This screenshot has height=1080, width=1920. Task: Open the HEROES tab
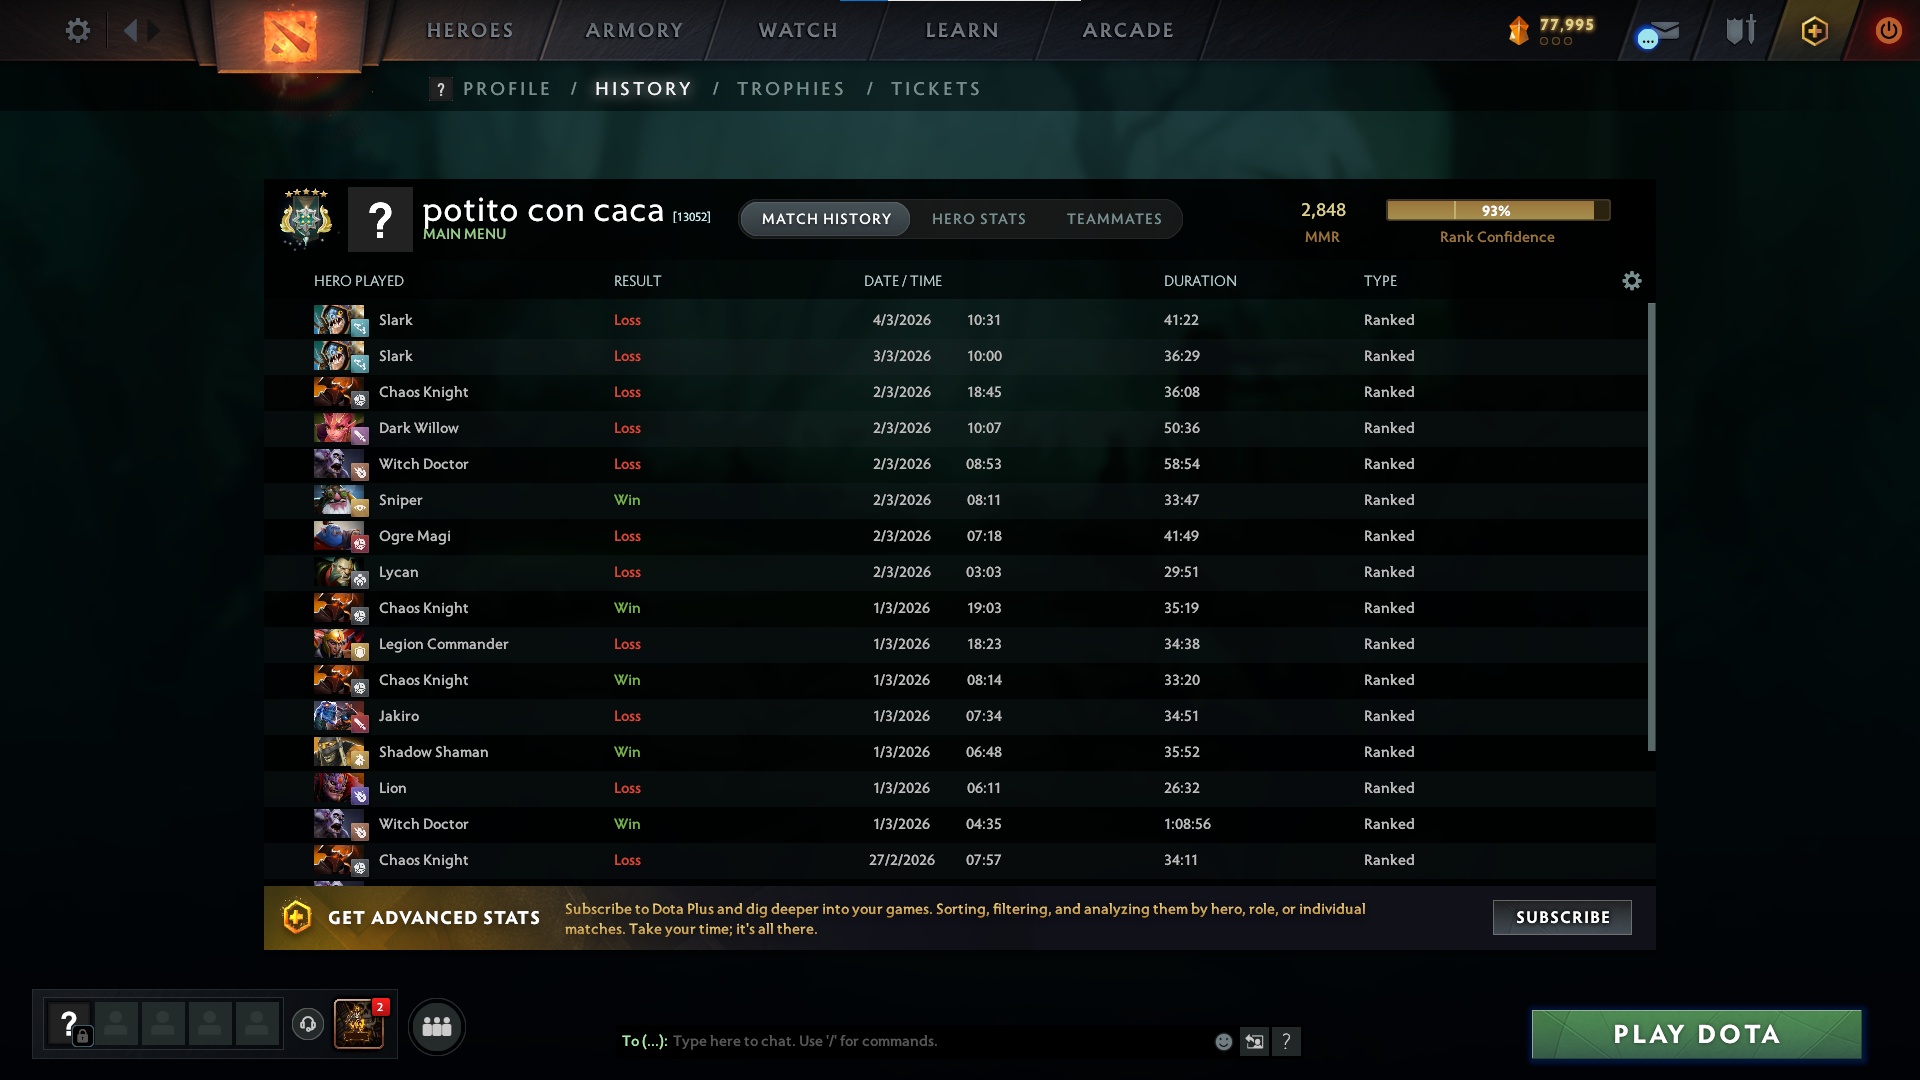[470, 31]
